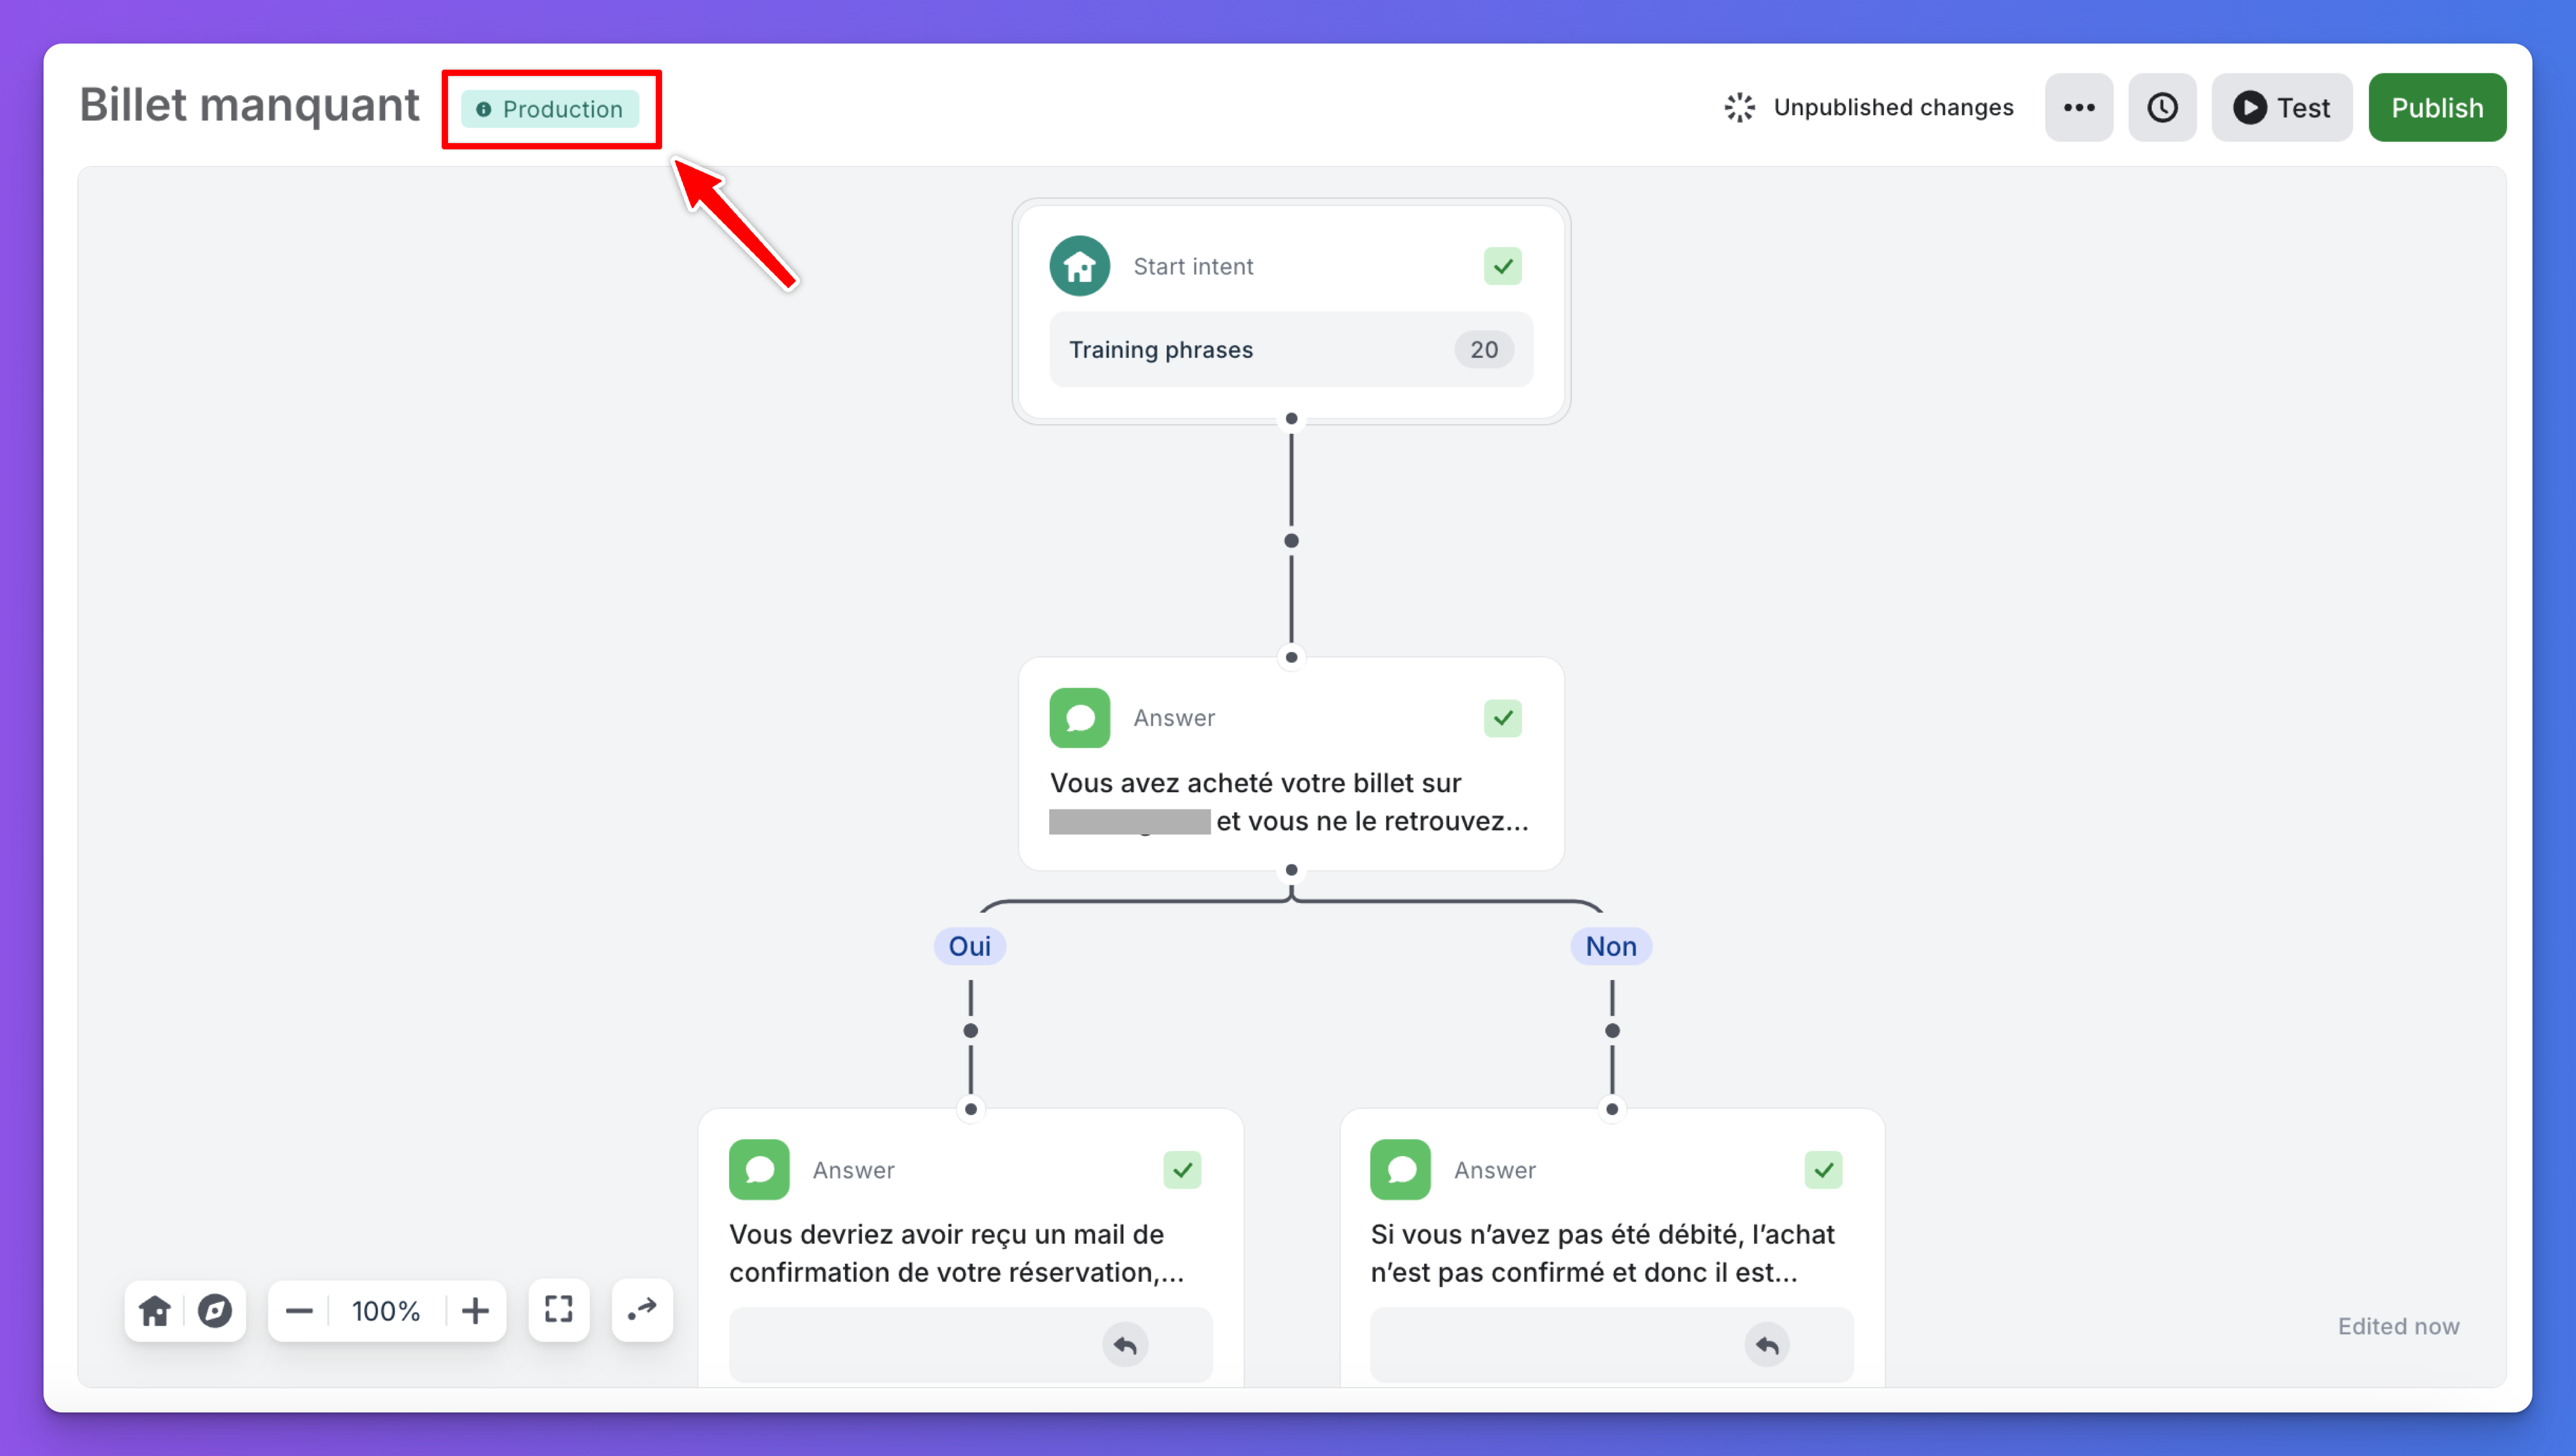Click the Test play button

click(2281, 107)
